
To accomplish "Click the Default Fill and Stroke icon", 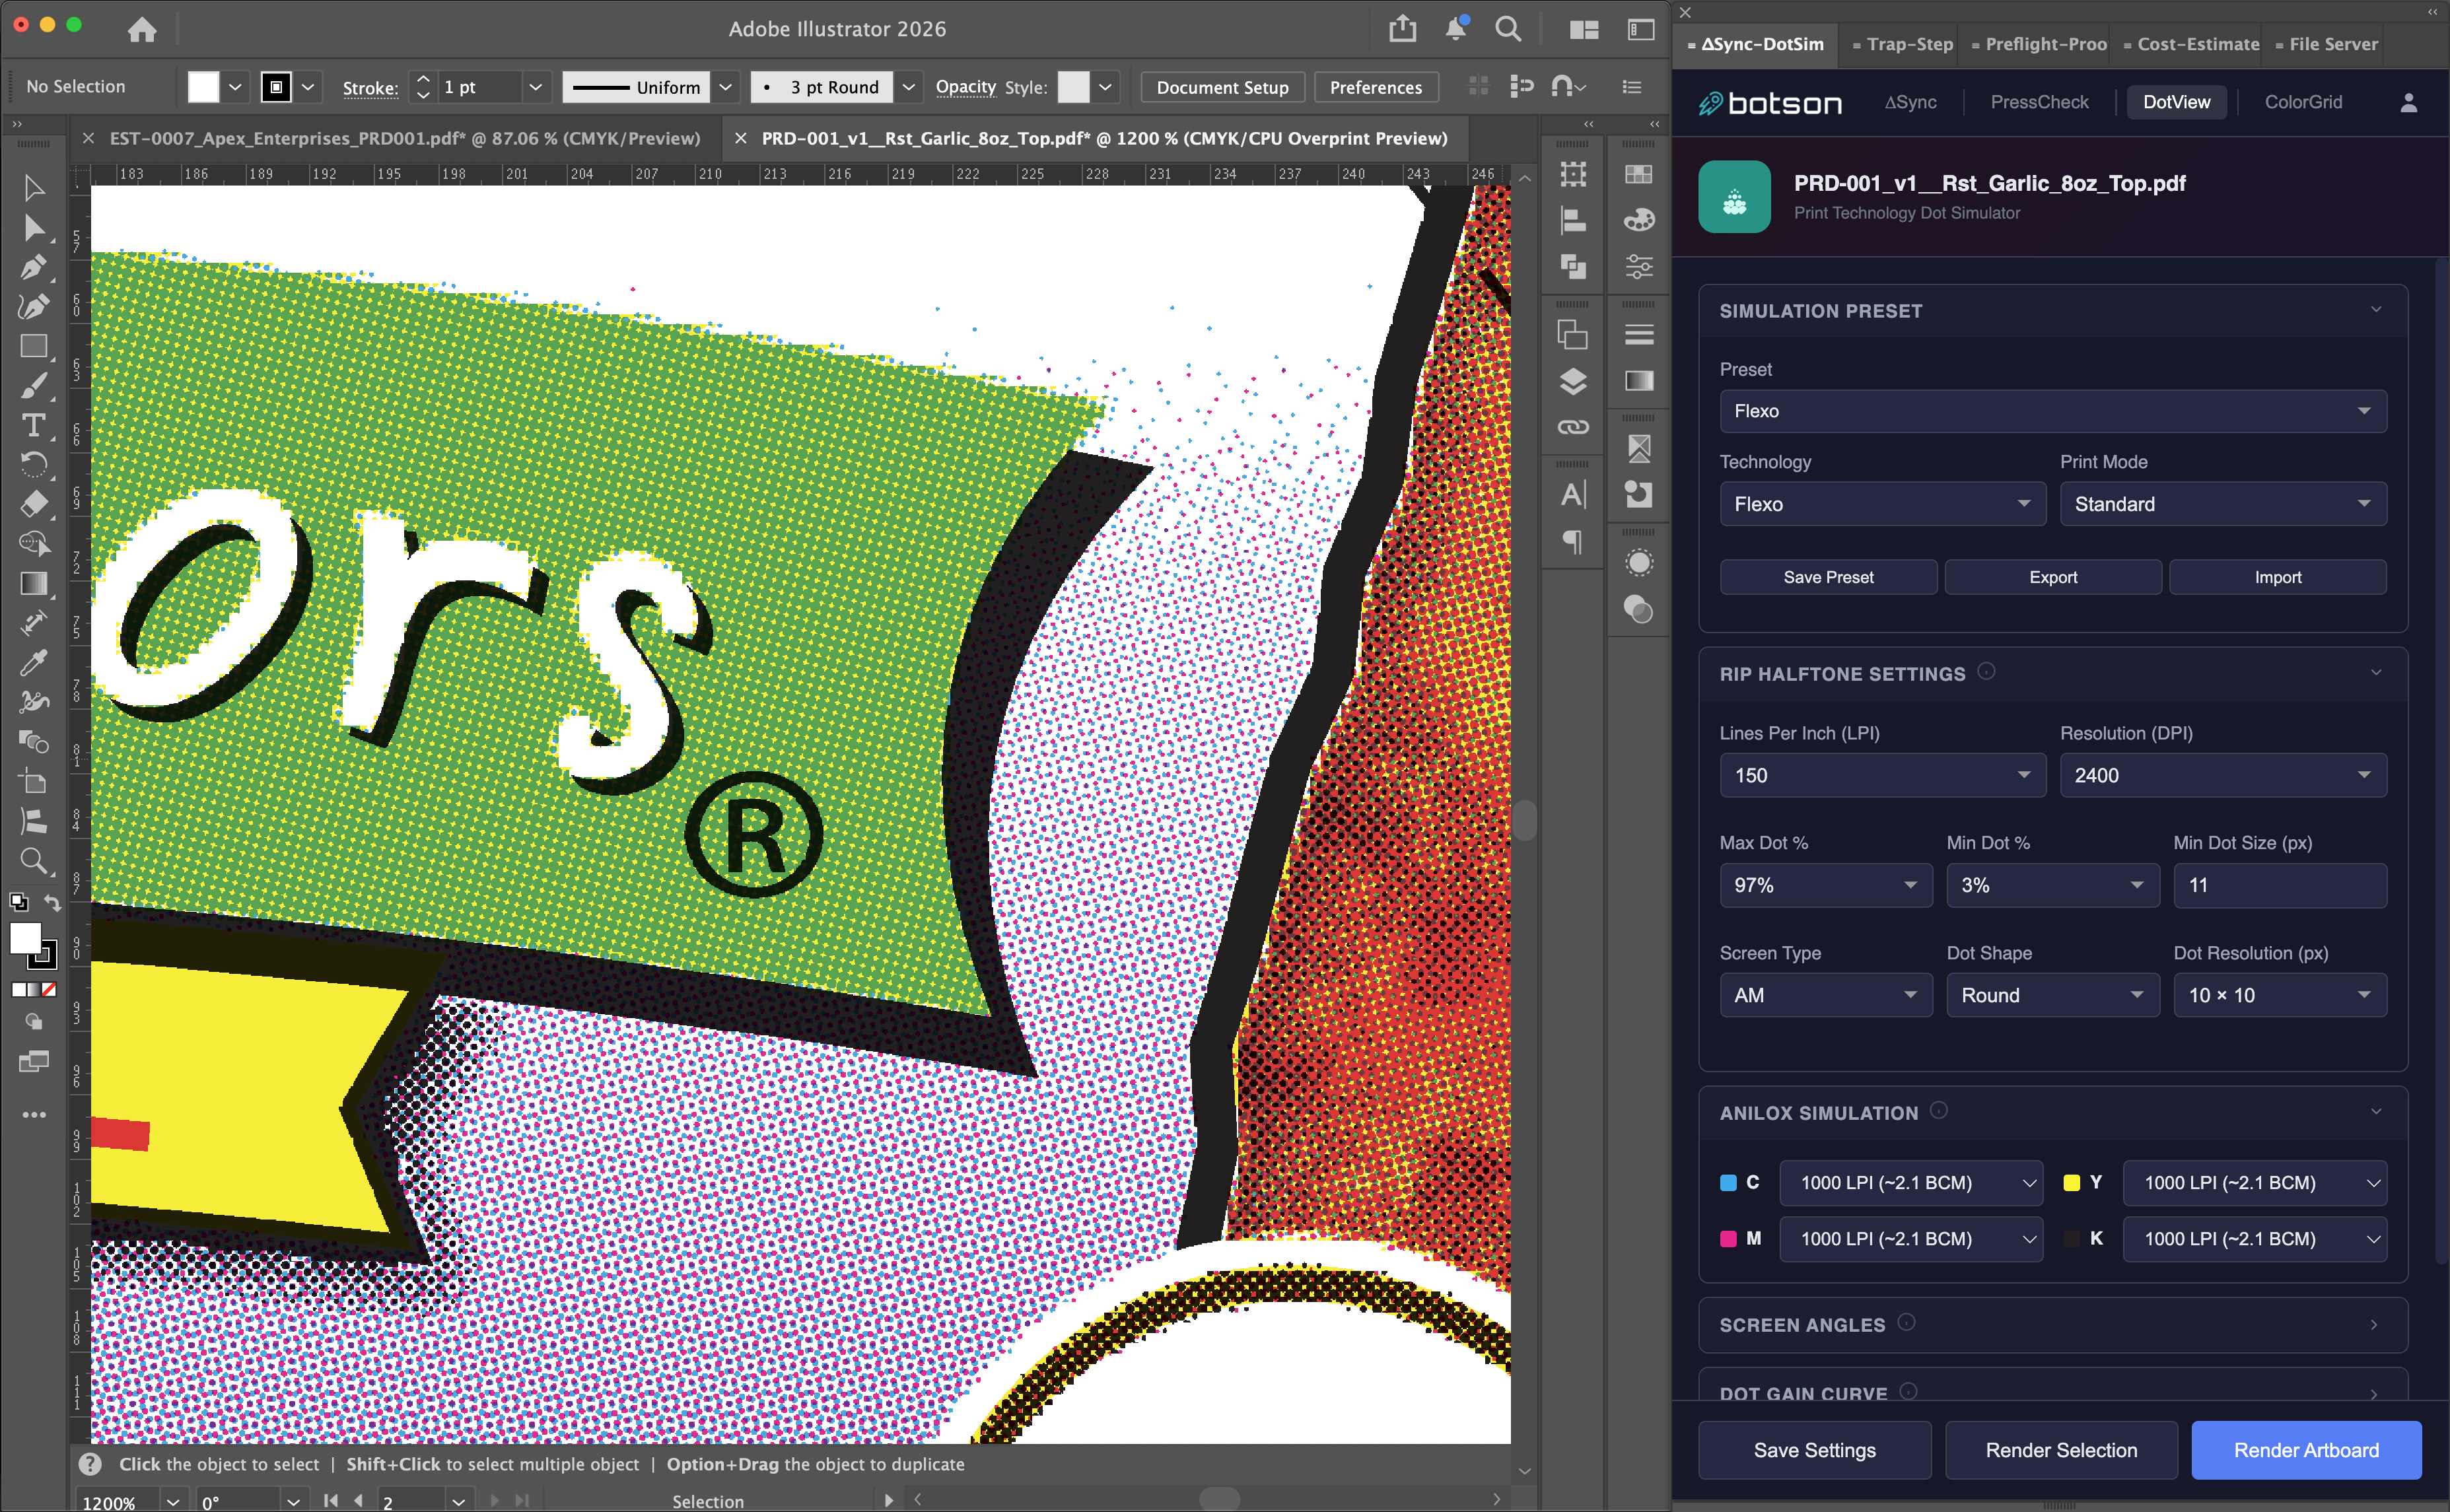I will click(18, 902).
